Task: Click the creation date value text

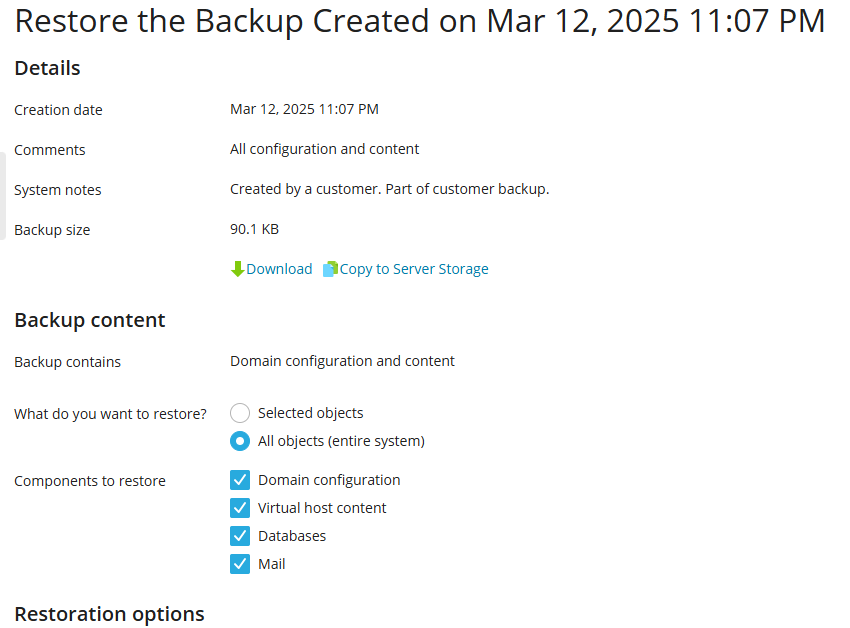Action: click(x=304, y=109)
